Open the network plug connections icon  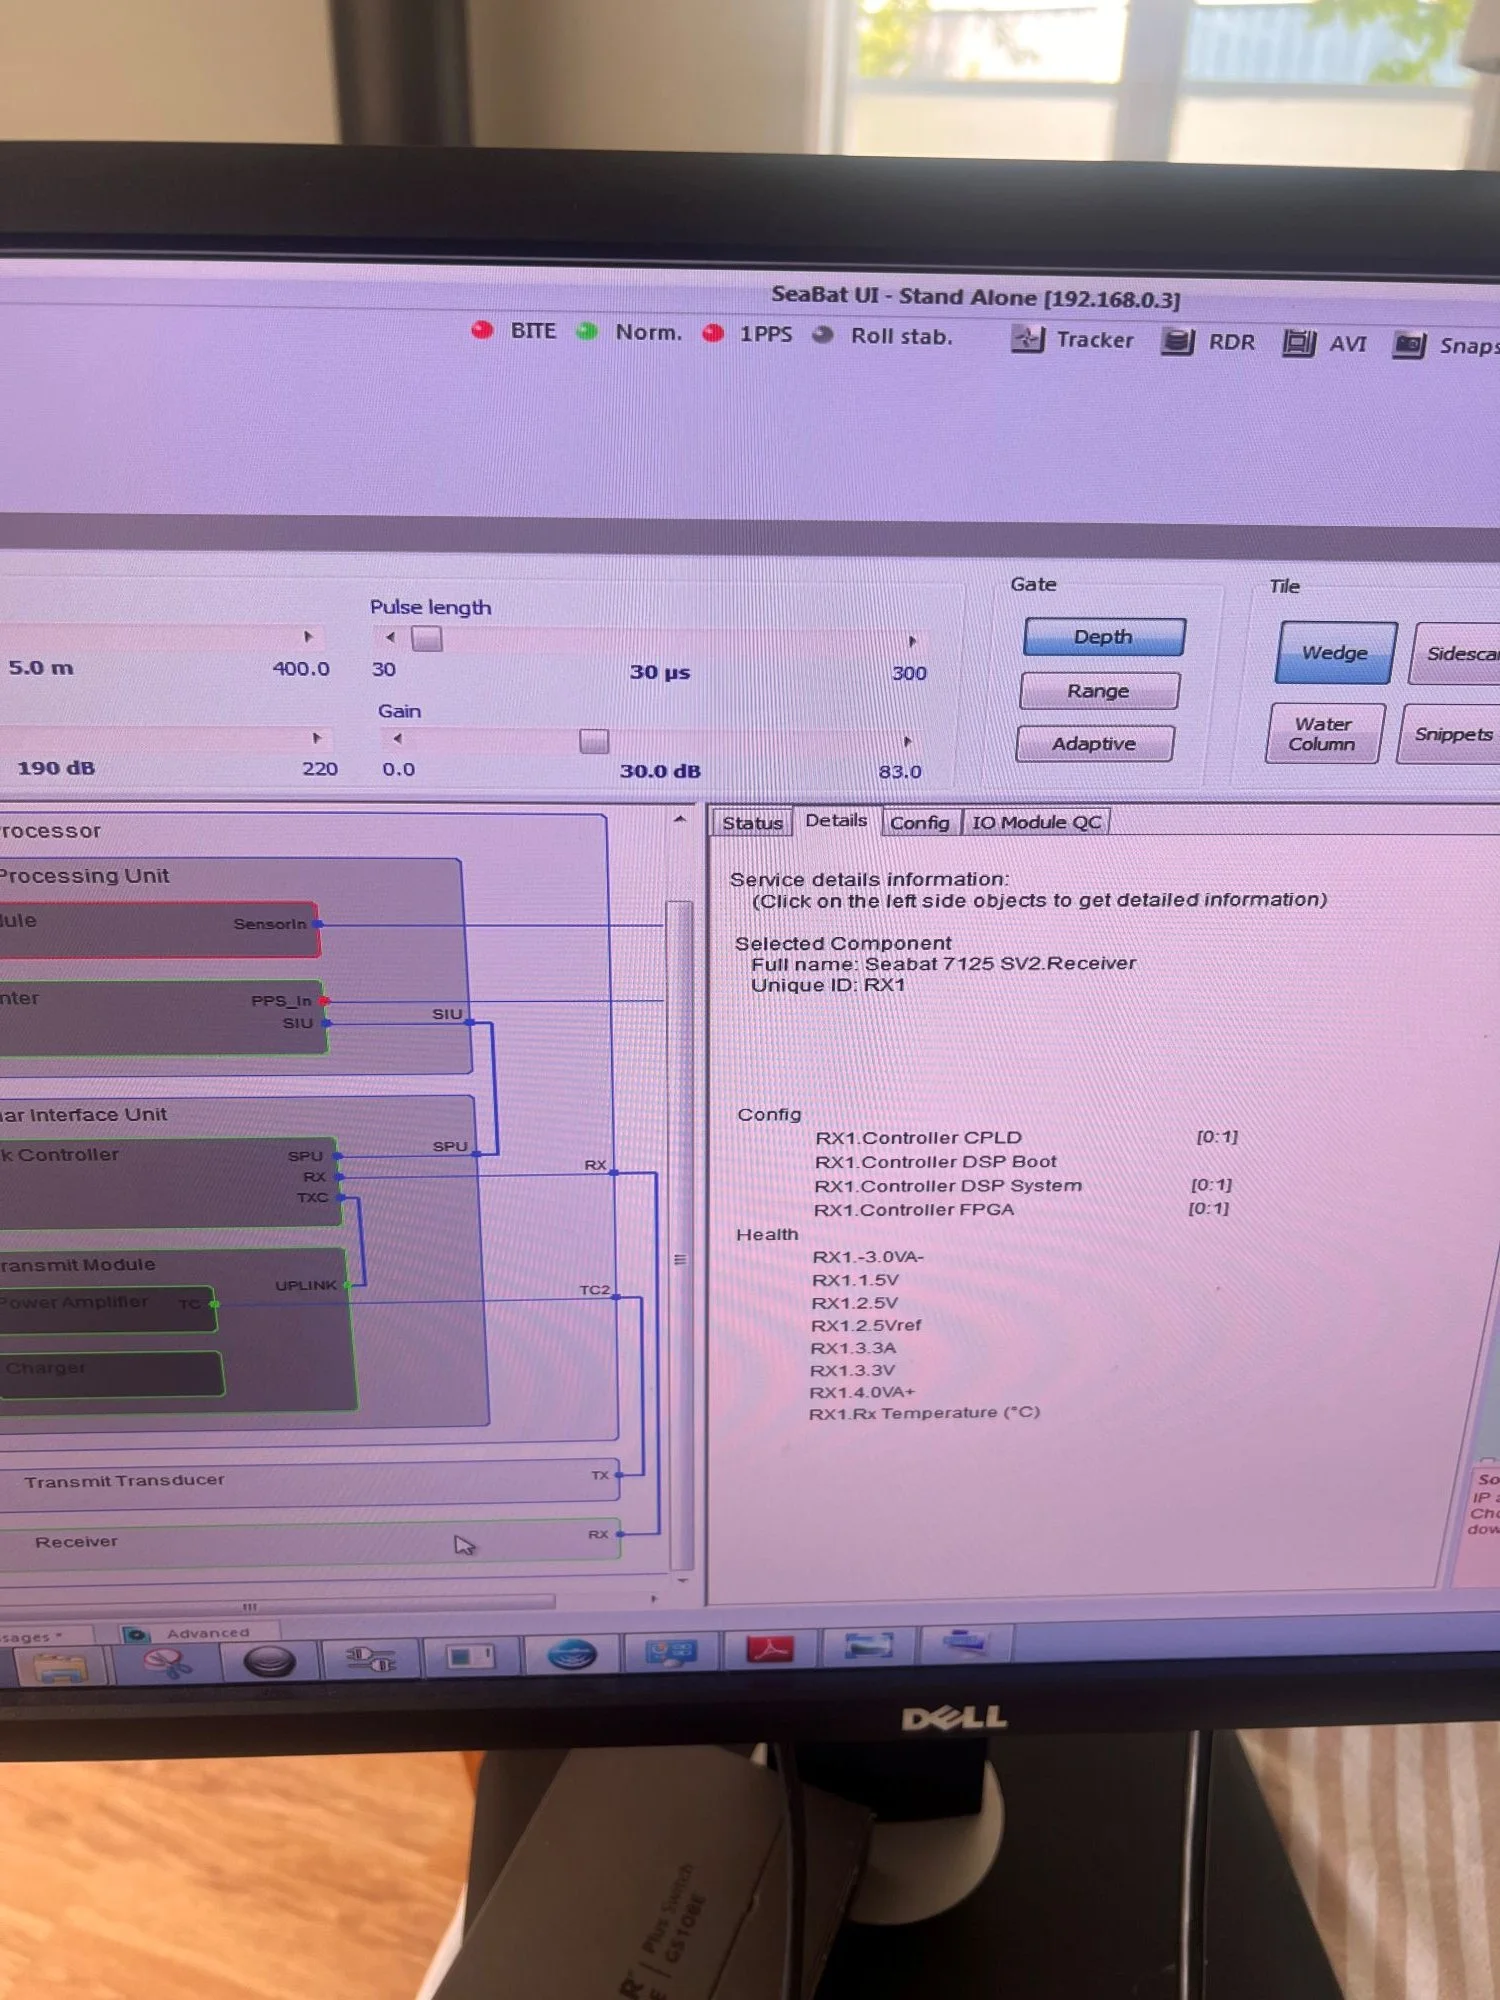[x=371, y=1659]
